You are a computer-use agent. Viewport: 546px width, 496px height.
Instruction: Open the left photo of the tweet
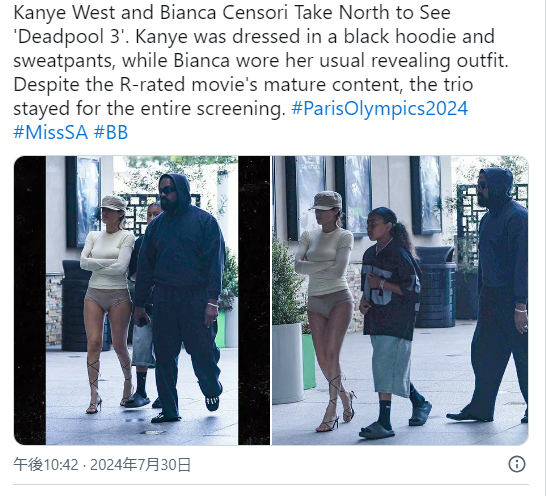[x=142, y=300]
